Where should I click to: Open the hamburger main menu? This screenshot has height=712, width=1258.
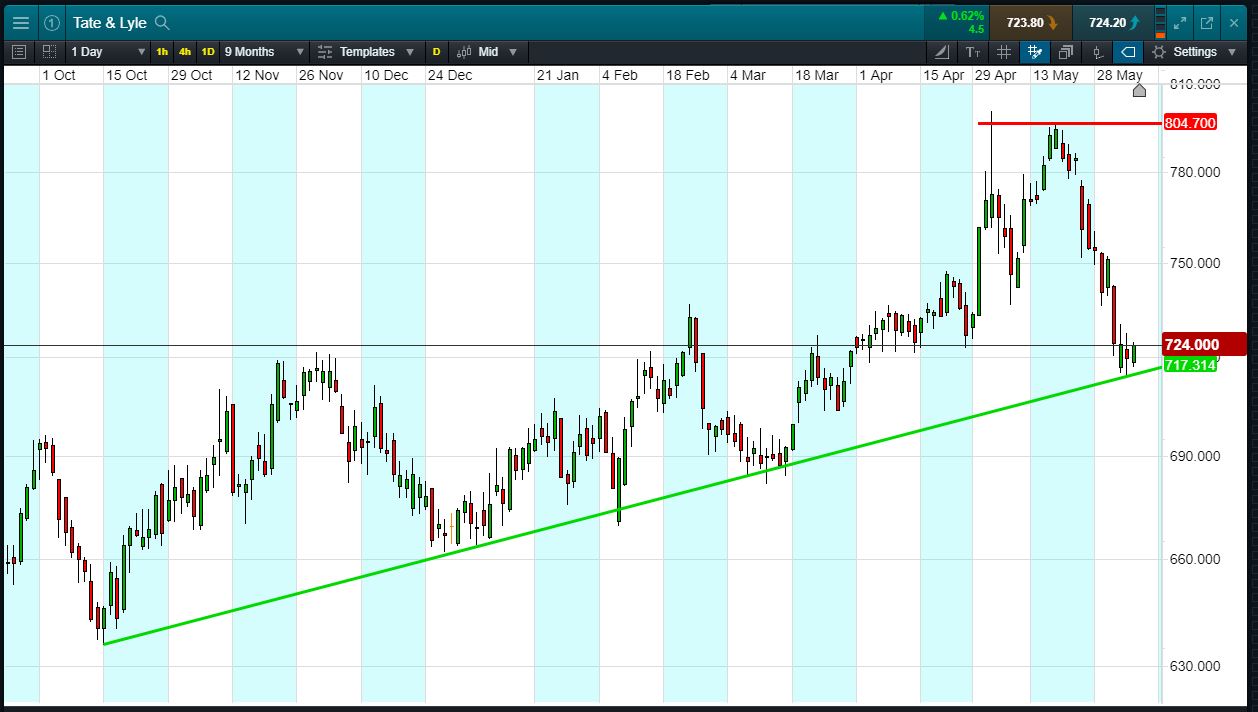[21, 22]
